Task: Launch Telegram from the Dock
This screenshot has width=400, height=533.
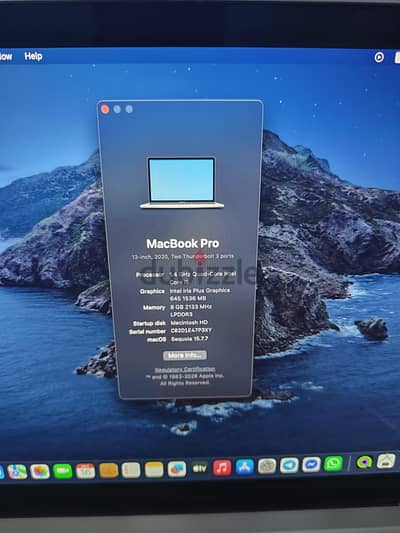Action: (x=289, y=465)
